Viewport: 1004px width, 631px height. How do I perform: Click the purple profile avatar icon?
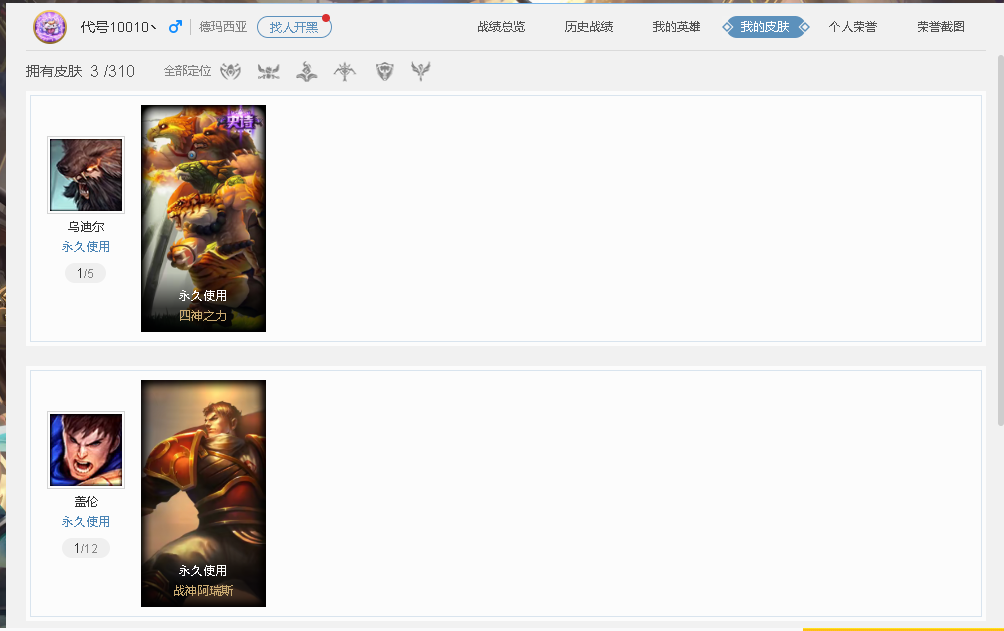[50, 27]
